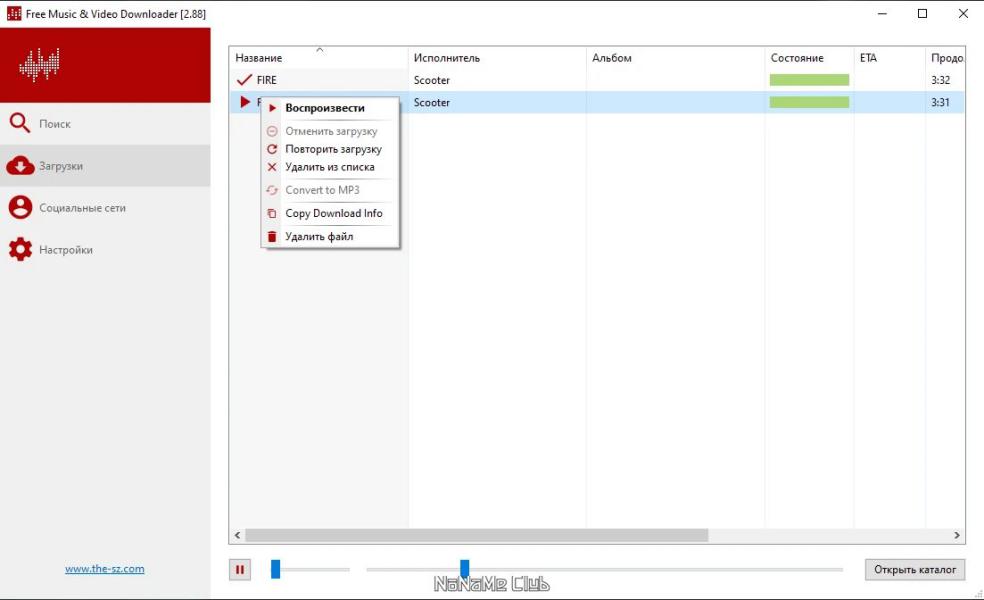Open the www.the-sz.com link
Image resolution: width=984 pixels, height=600 pixels.
point(105,569)
